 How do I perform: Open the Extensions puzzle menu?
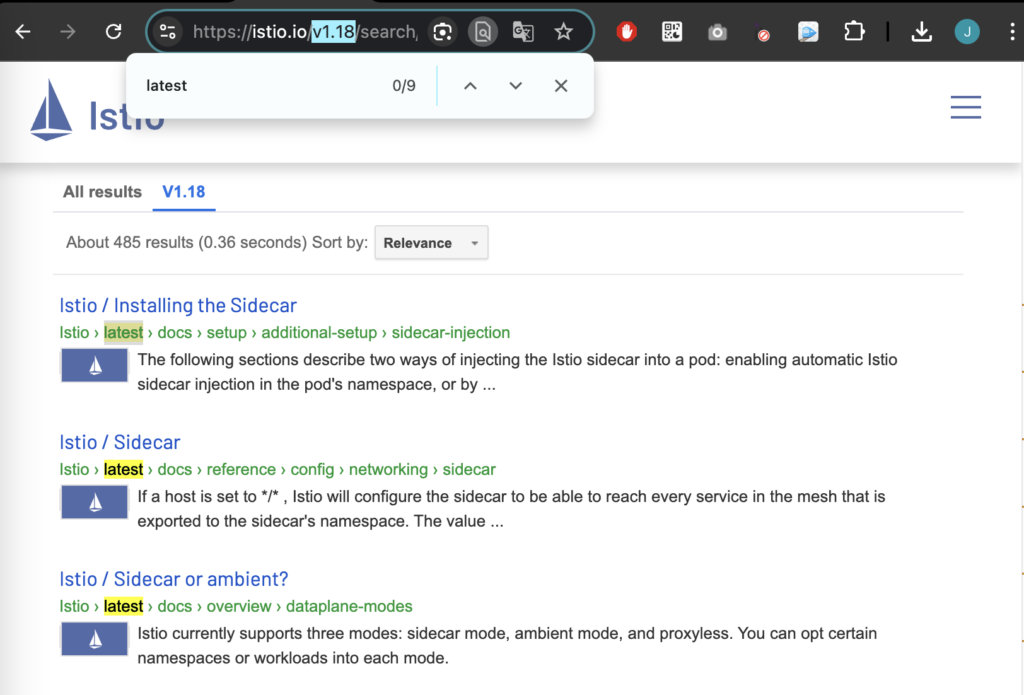(854, 31)
